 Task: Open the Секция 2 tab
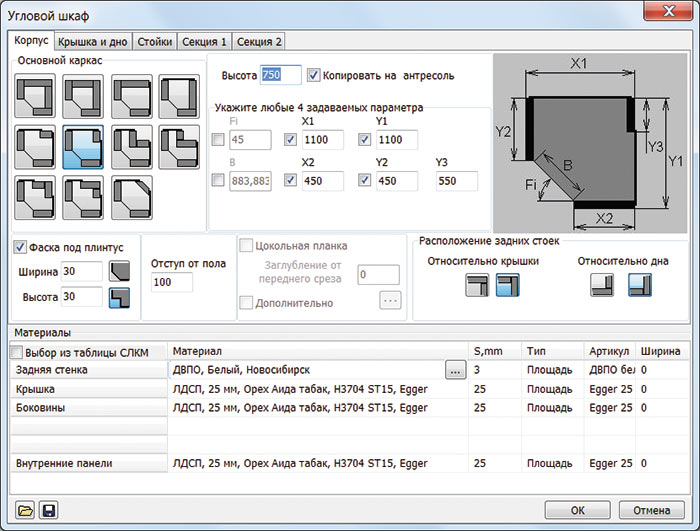tap(259, 42)
